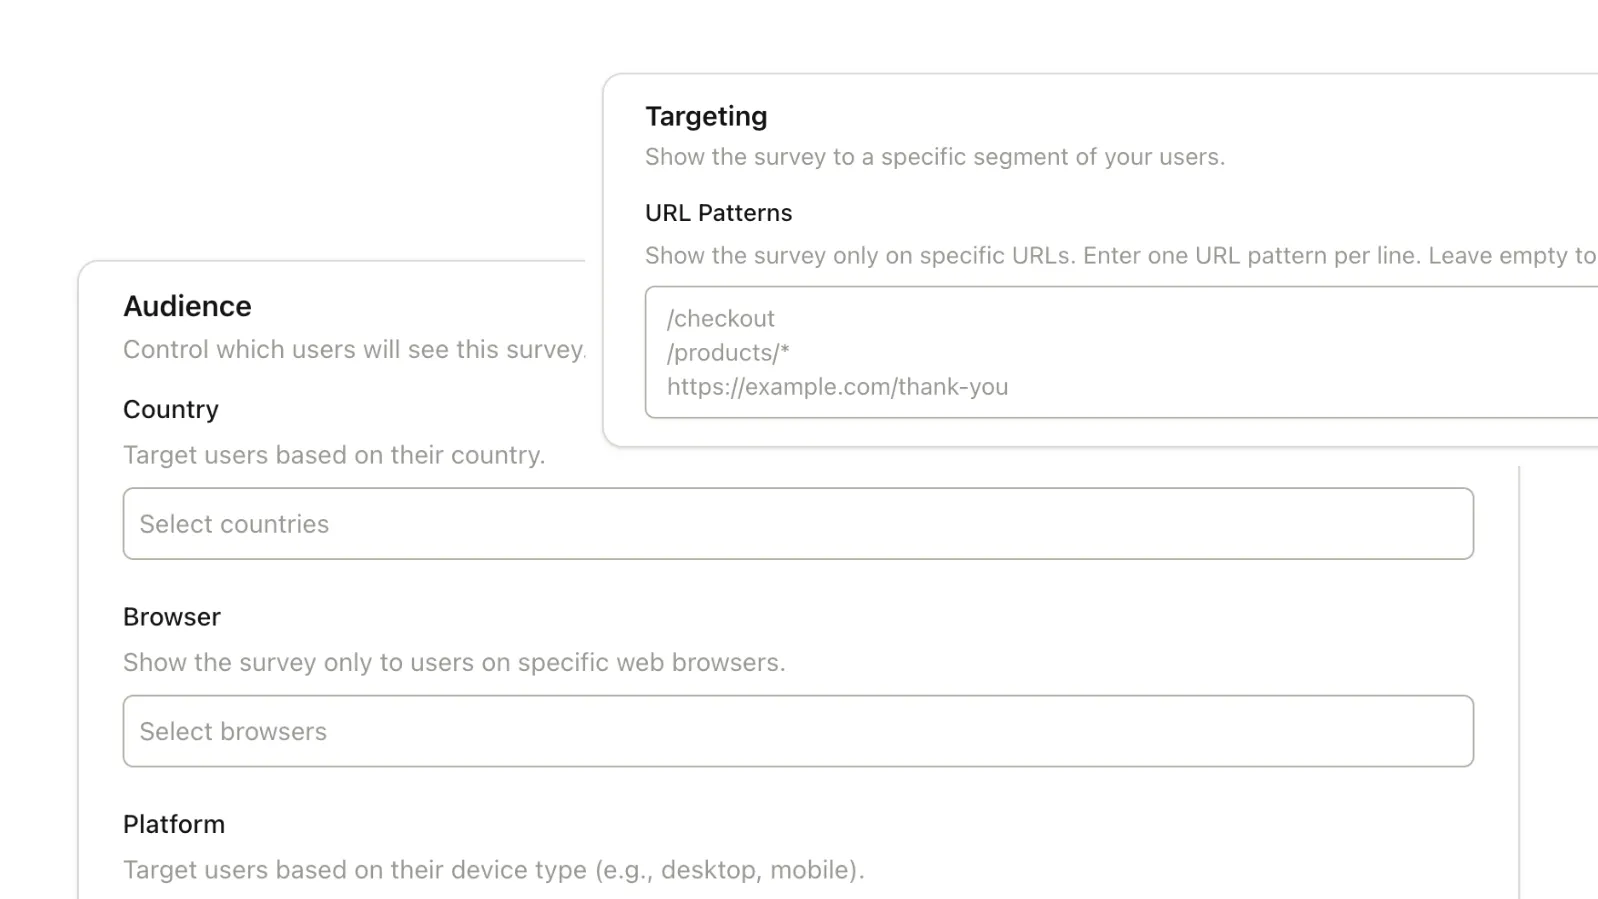
Task: Click the country targeting help text
Action: point(334,455)
